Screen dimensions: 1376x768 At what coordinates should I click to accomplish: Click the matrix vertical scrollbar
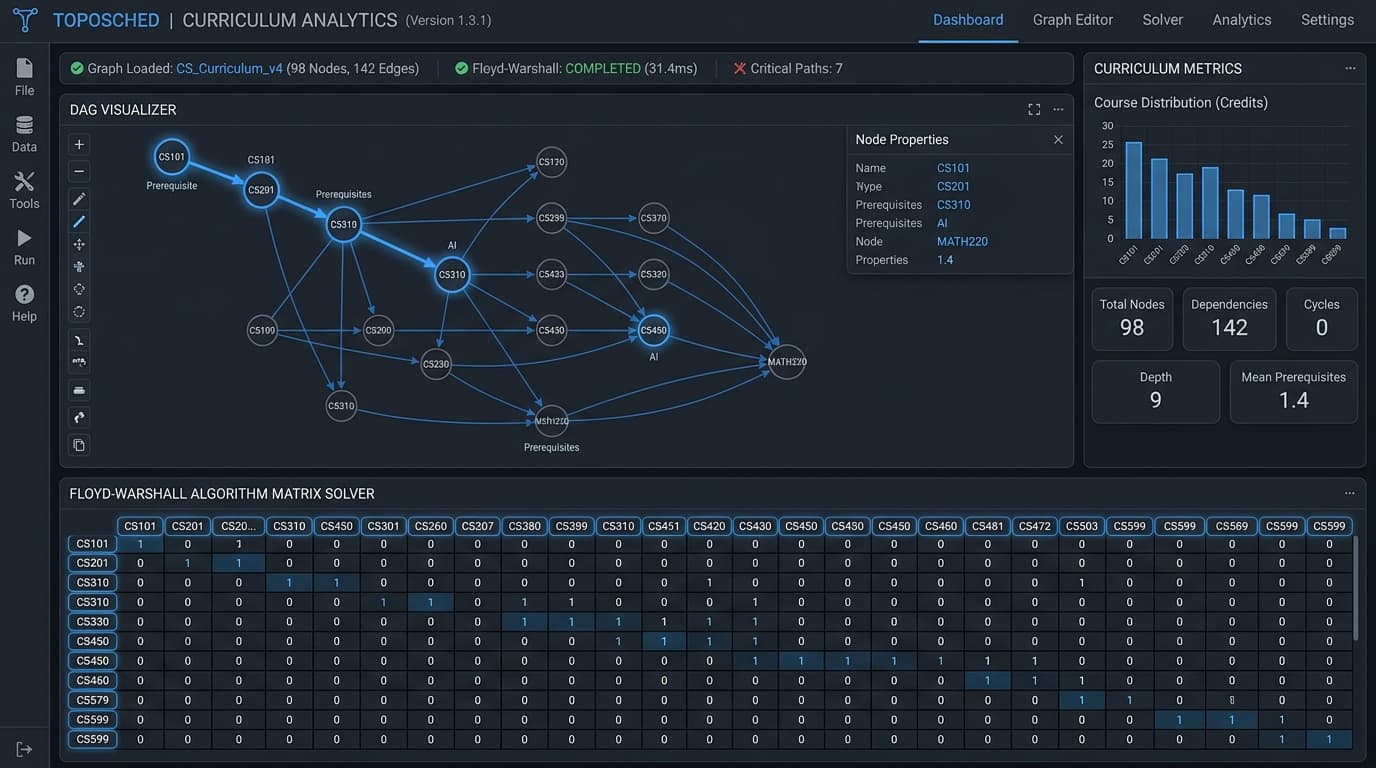(1355, 588)
